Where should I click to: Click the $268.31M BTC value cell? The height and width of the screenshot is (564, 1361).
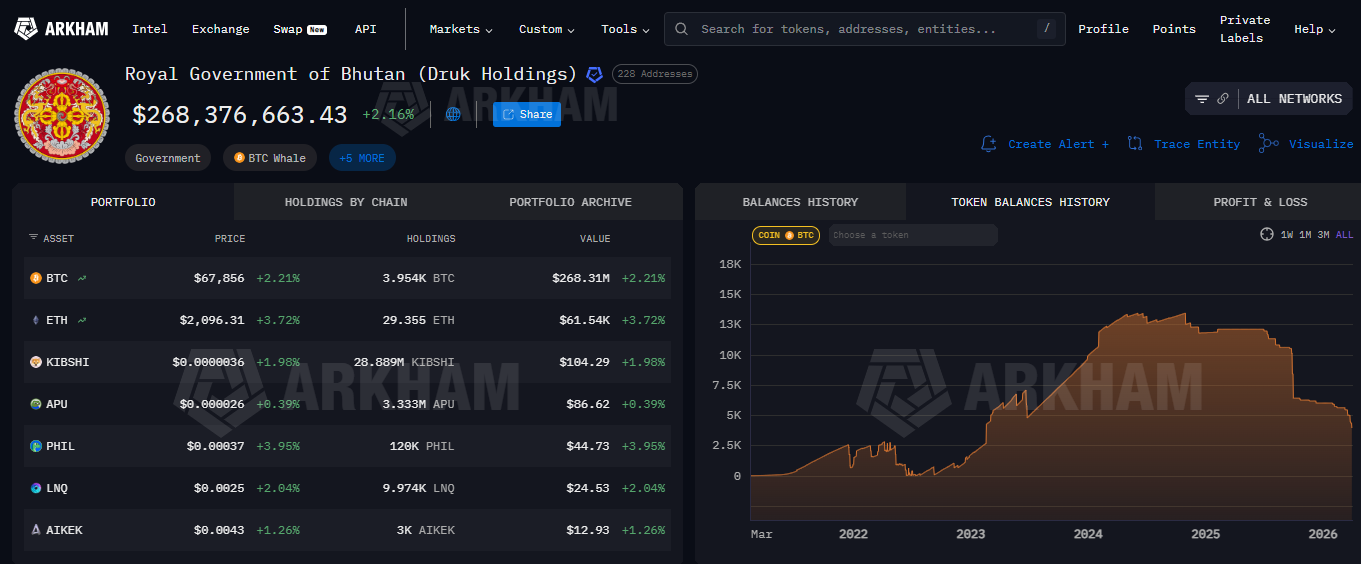point(580,278)
